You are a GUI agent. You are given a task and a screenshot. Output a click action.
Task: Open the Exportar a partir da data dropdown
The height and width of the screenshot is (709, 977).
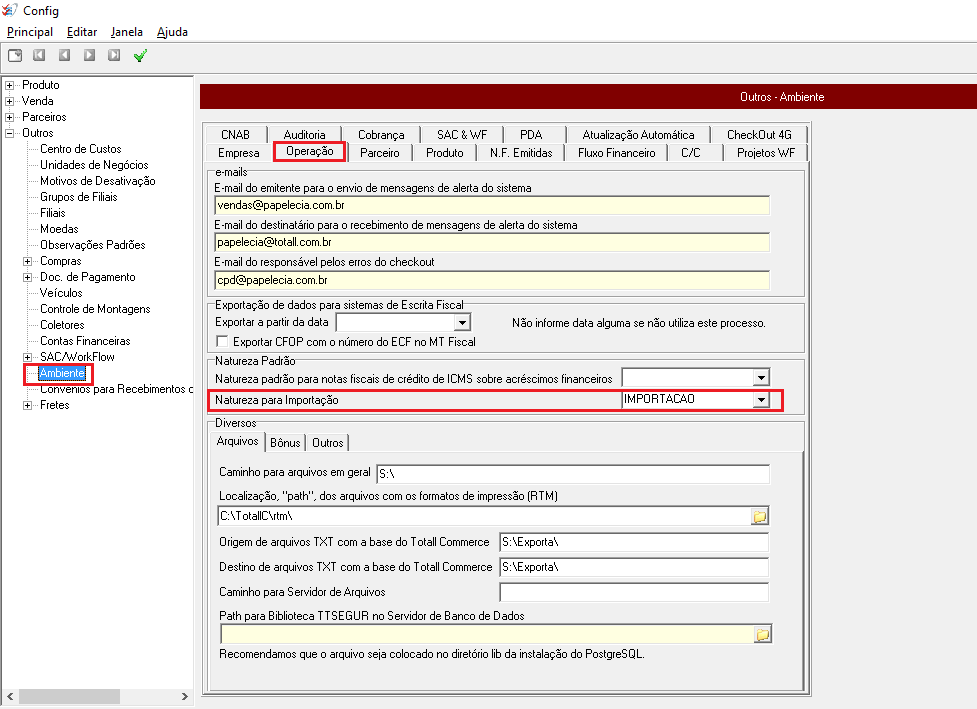(462, 322)
